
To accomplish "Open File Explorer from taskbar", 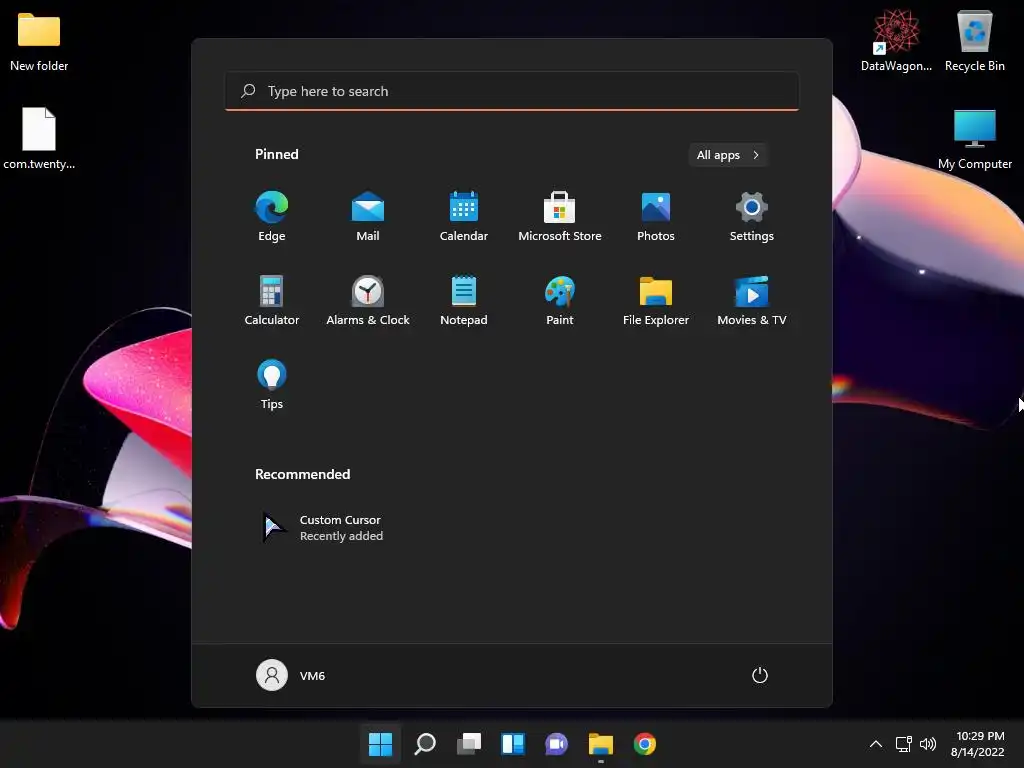I will (x=601, y=744).
